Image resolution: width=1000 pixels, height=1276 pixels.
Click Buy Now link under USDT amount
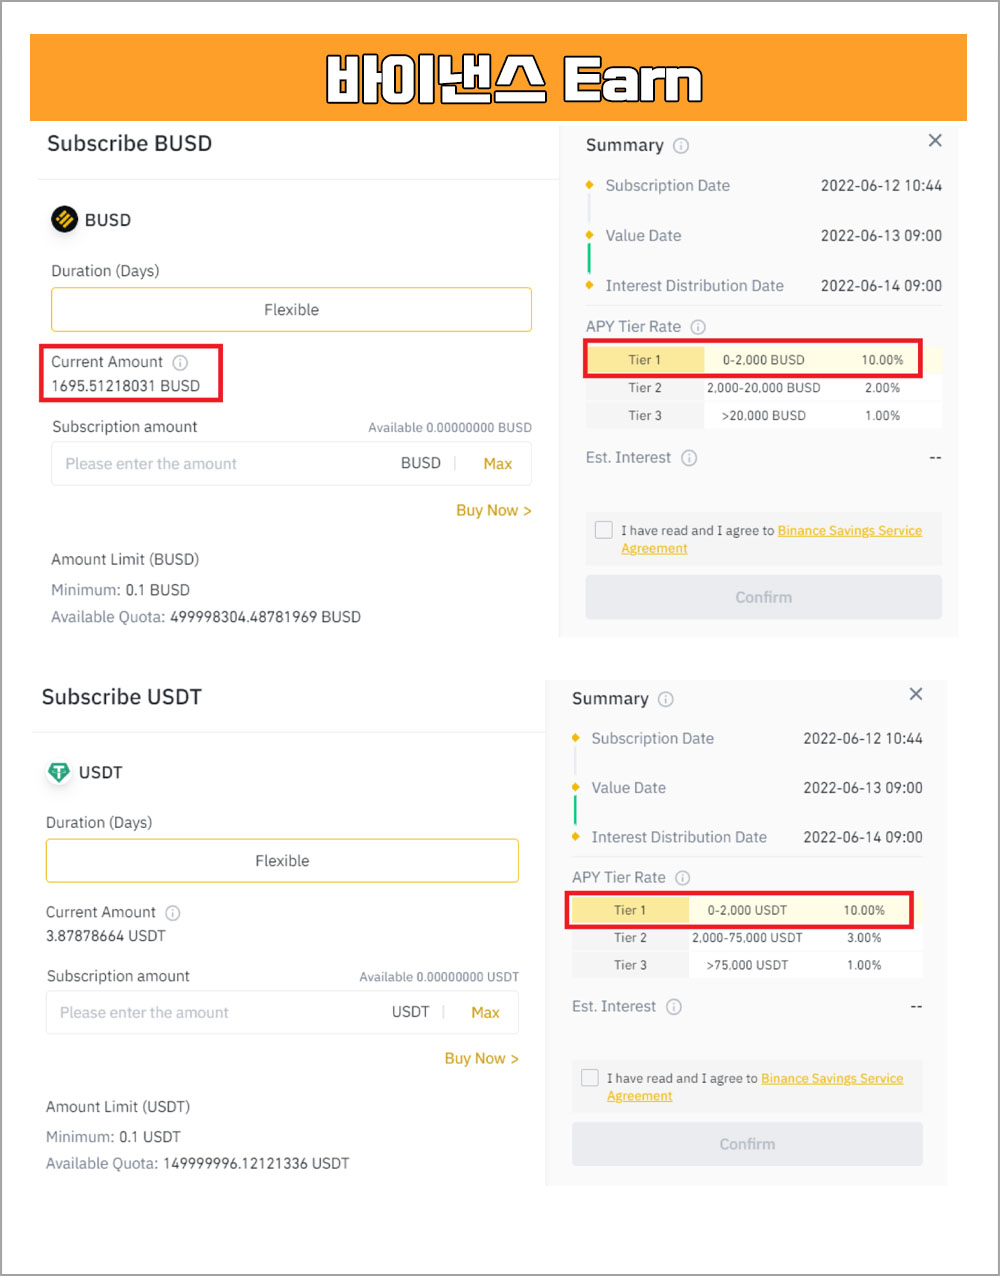click(482, 1058)
